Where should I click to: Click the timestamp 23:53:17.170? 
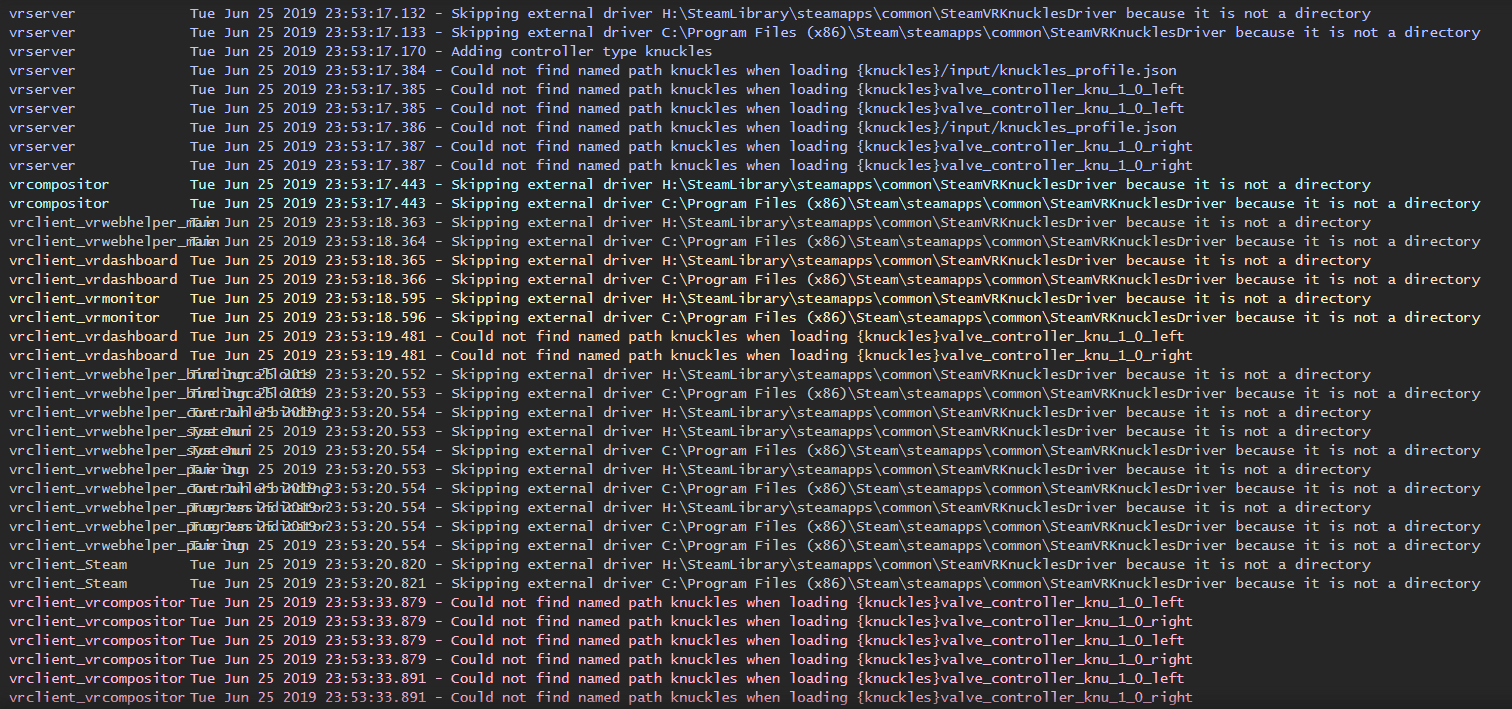(375, 51)
